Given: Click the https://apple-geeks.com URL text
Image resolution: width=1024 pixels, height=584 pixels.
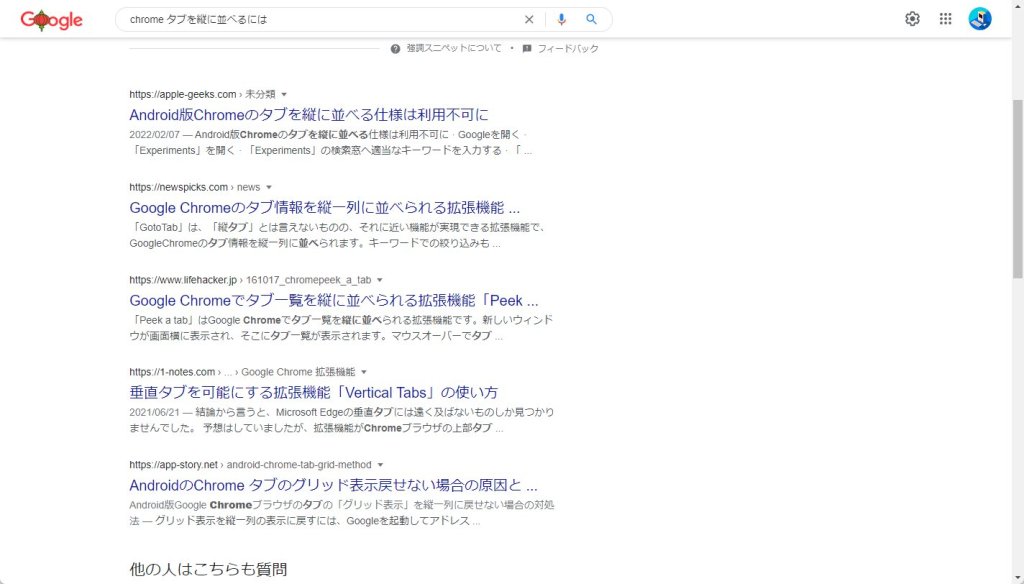Looking at the screenshot, I should coord(183,95).
